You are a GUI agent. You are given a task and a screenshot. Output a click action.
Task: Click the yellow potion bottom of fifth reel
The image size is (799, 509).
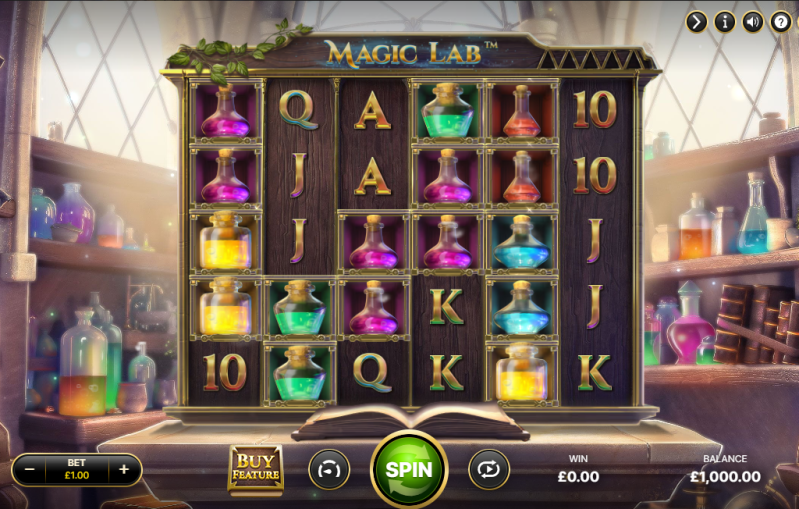522,374
